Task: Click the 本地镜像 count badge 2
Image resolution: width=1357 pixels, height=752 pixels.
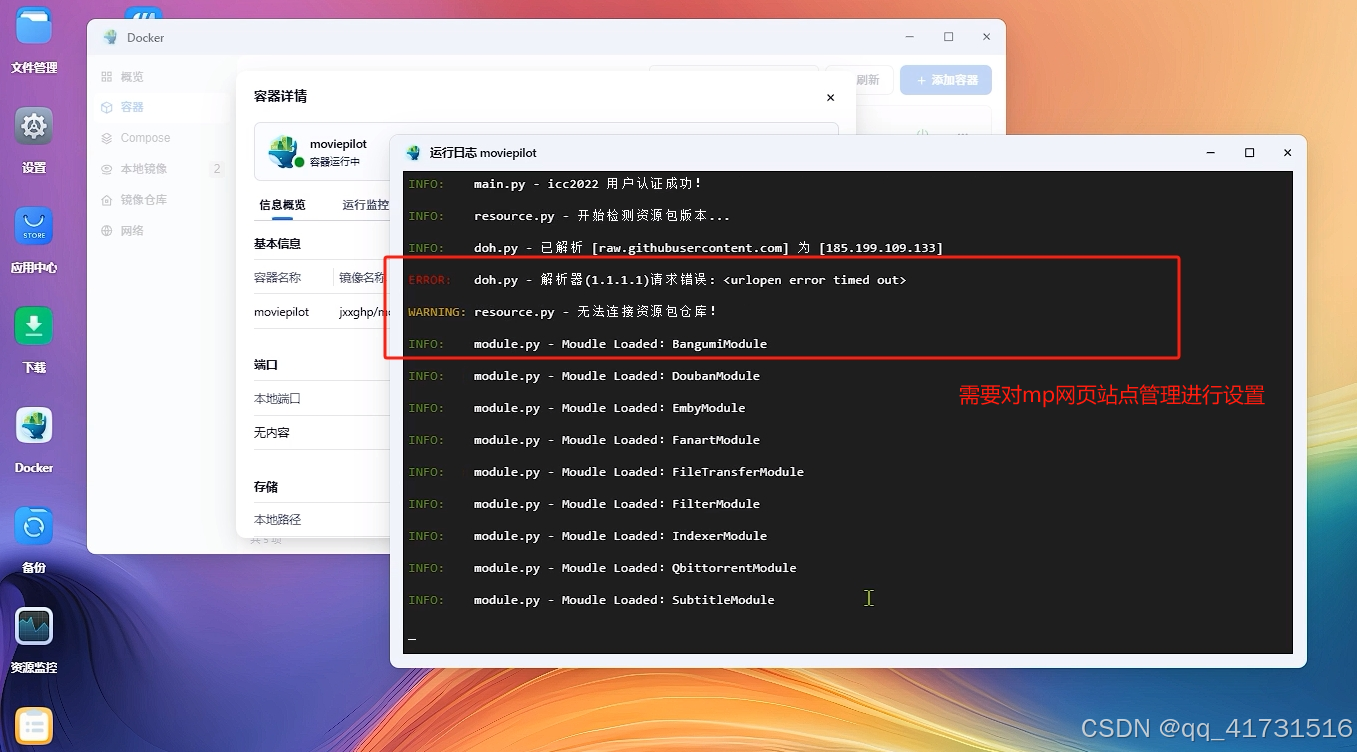Action: tap(217, 169)
